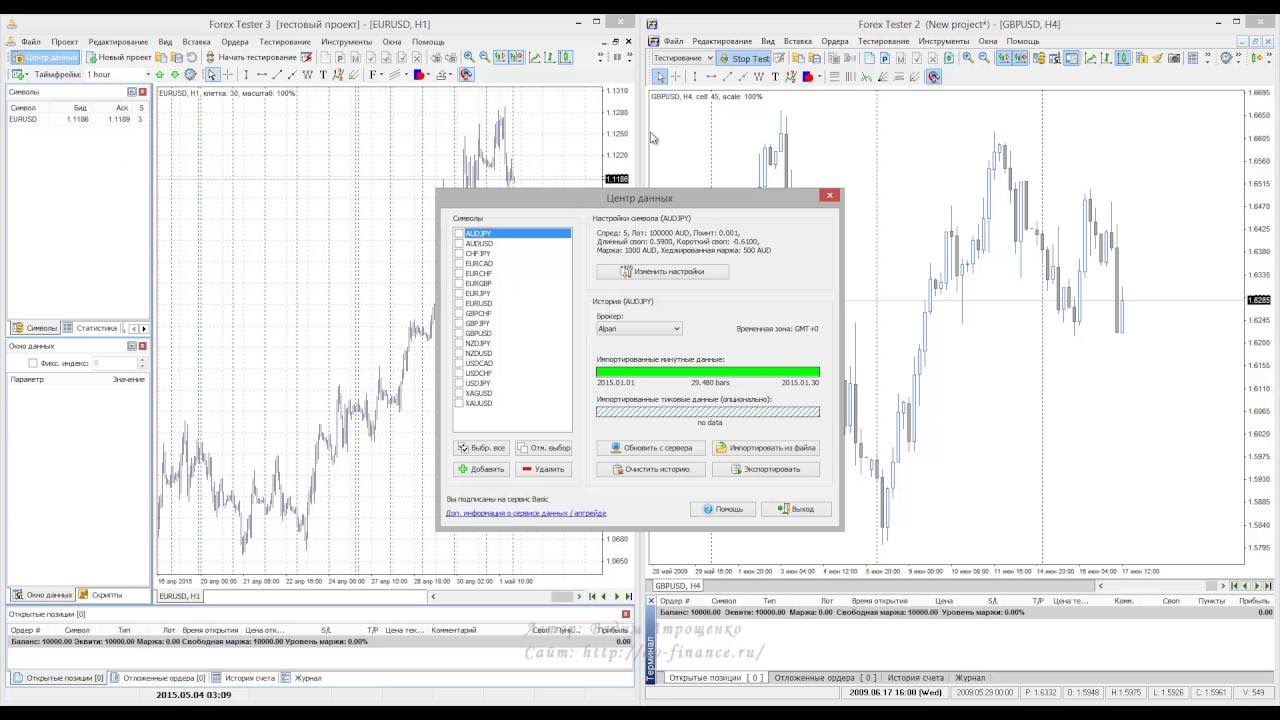Open Инструменты menu in Forex Tester 2
This screenshot has width=1280, height=720.
click(944, 42)
